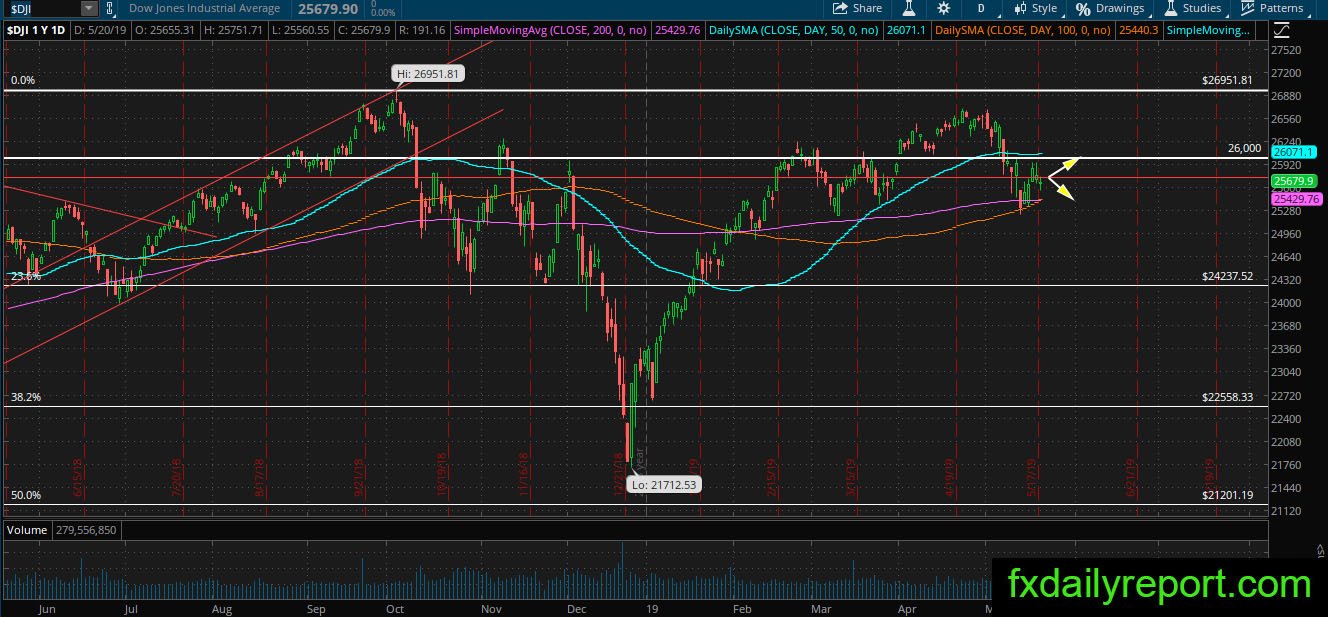Click the cyan 26071.1 price axis tag
Screen dimensions: 1328x617
pos(1295,152)
